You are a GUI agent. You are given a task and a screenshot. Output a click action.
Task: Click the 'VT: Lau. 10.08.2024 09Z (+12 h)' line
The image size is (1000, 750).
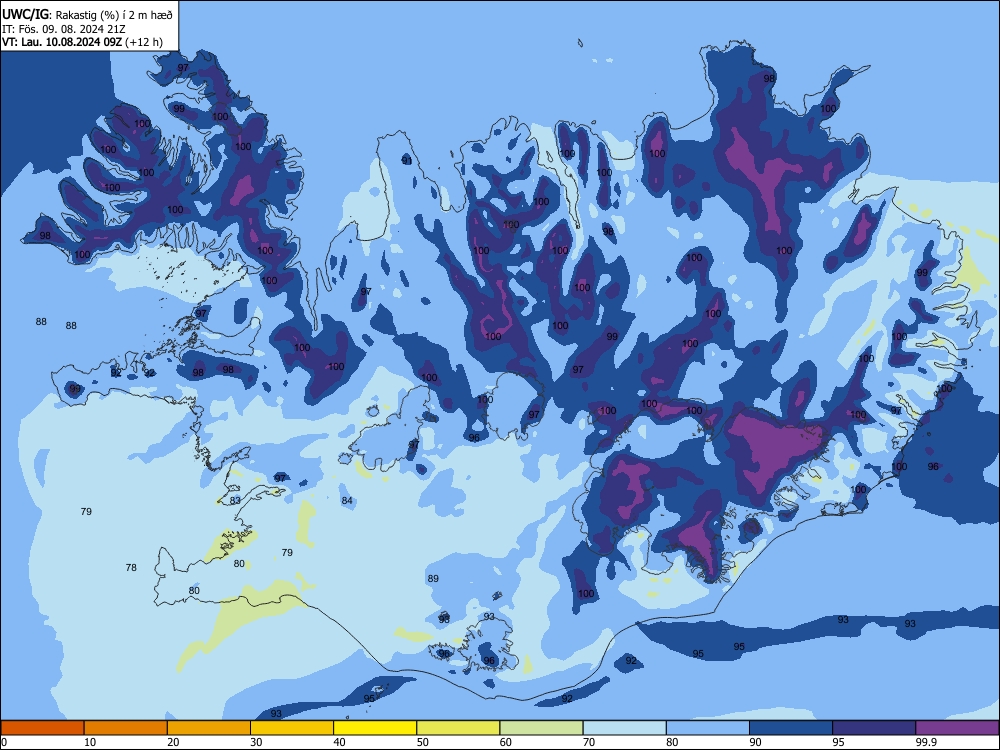click(x=82, y=42)
